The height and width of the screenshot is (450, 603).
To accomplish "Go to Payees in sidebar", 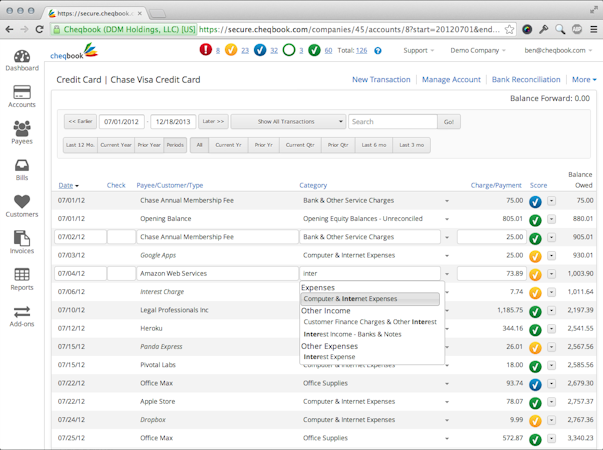I will pyautogui.click(x=22, y=133).
